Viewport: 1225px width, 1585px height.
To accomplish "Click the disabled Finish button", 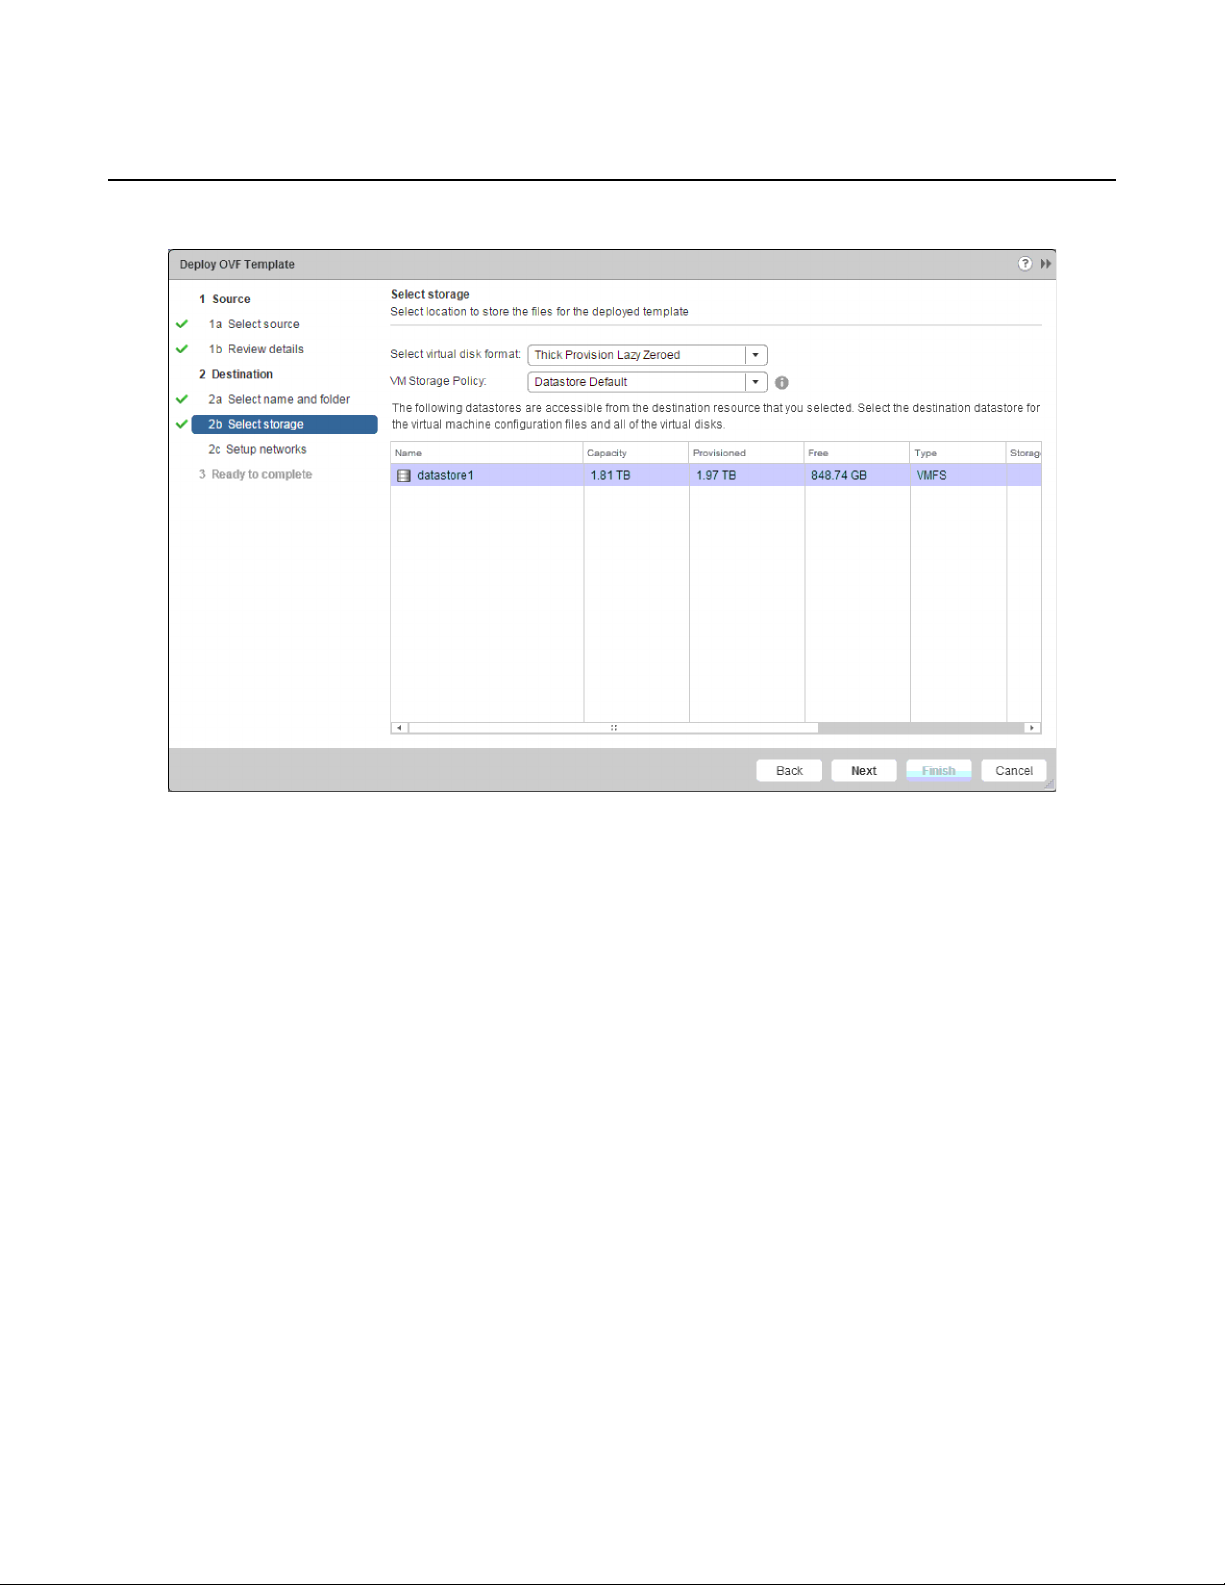I will coord(939,771).
